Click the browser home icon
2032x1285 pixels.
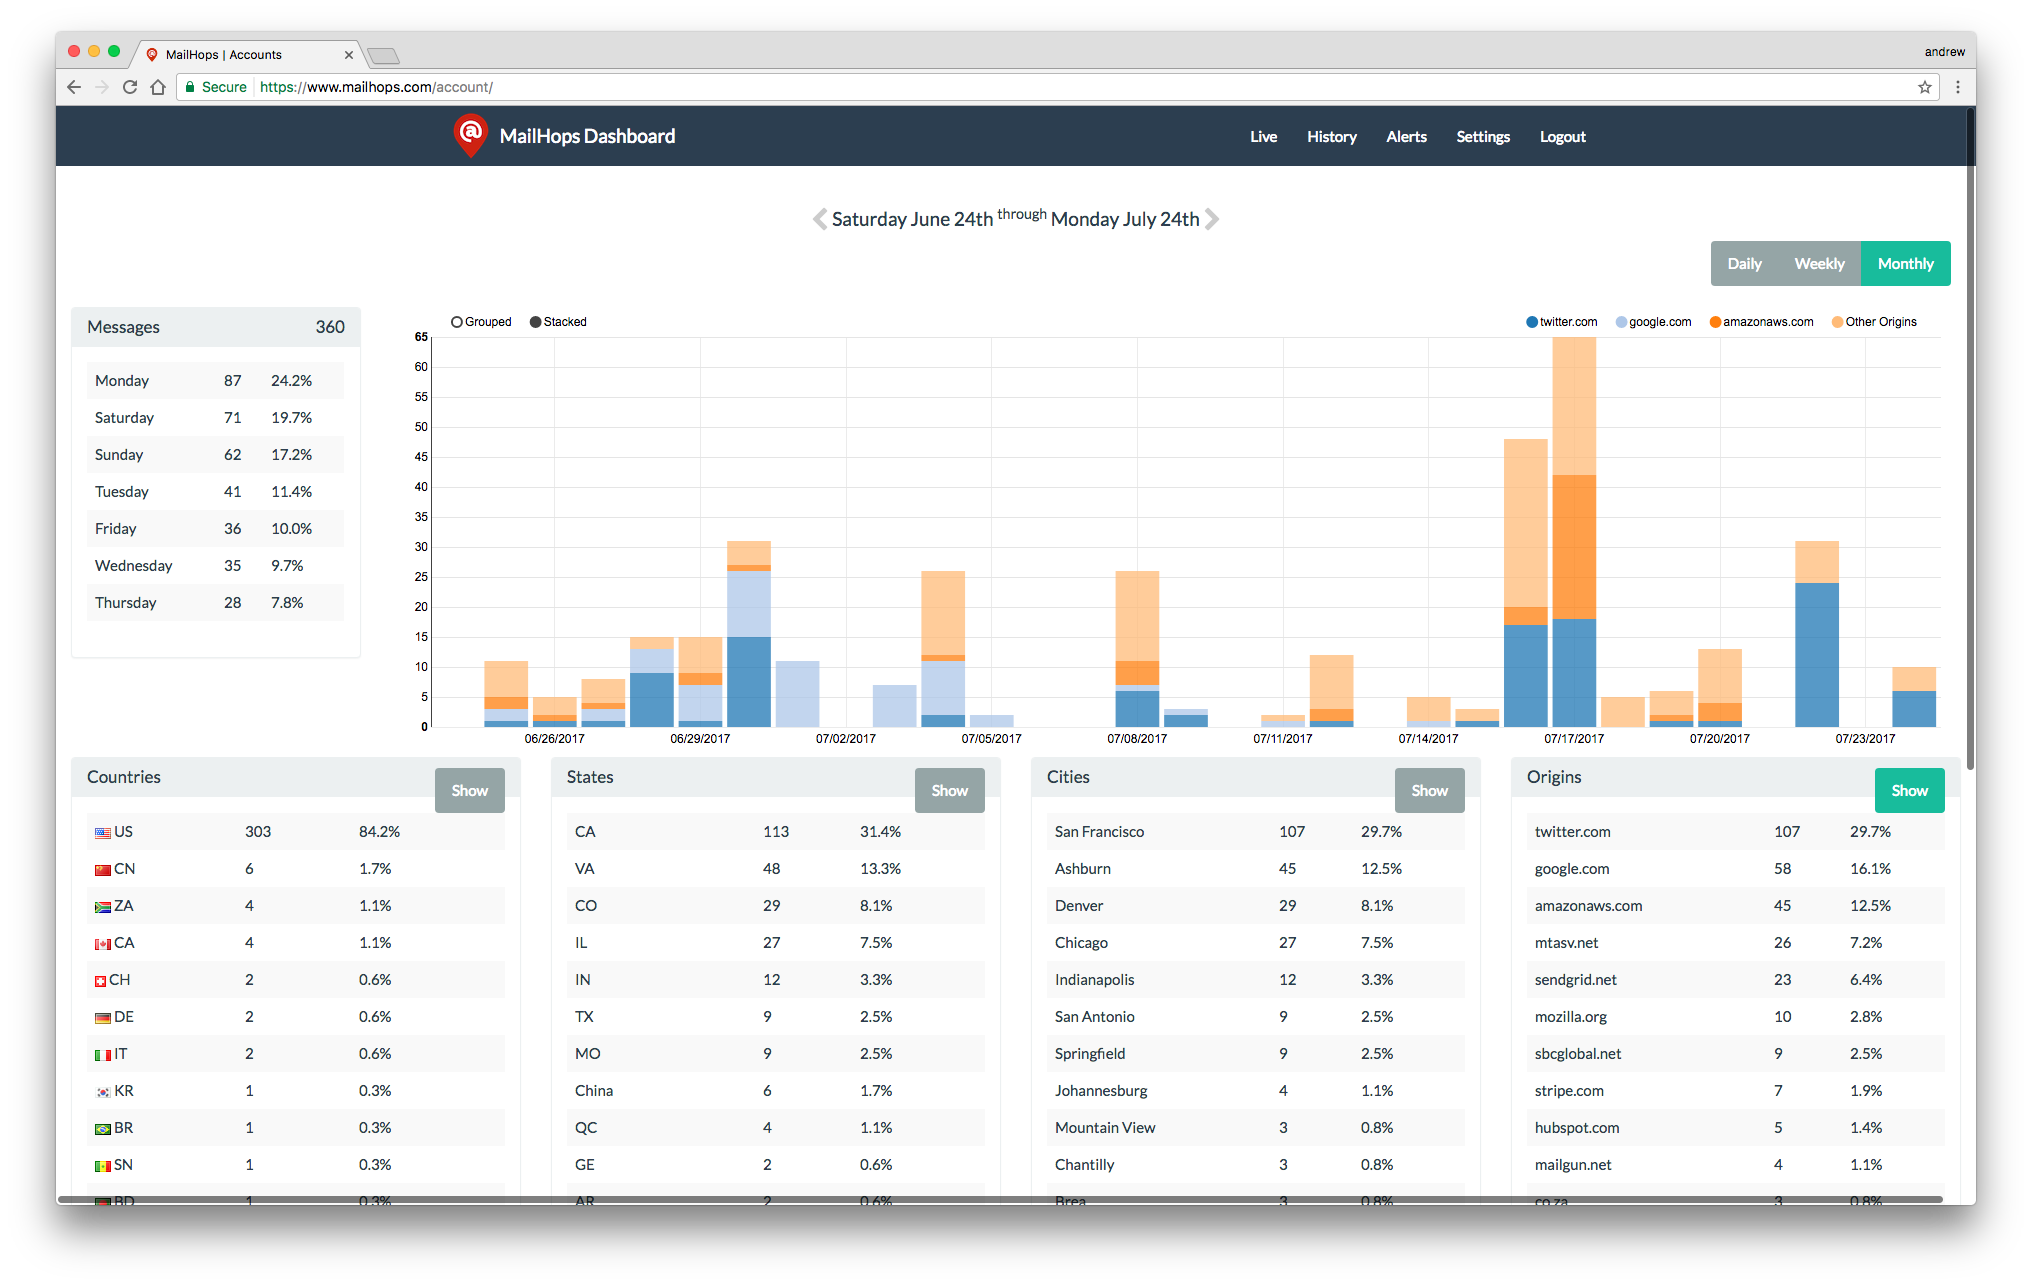(158, 87)
